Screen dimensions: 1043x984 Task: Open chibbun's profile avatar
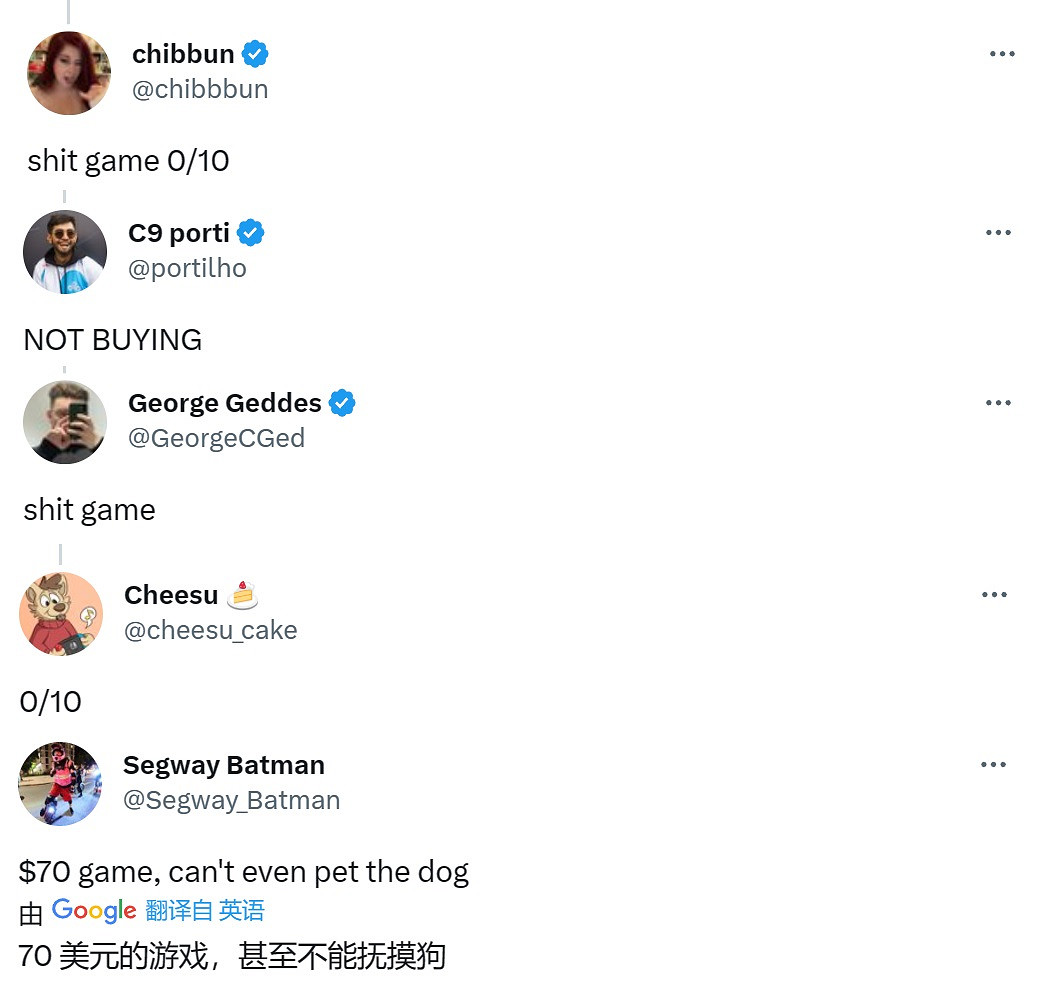coord(69,73)
